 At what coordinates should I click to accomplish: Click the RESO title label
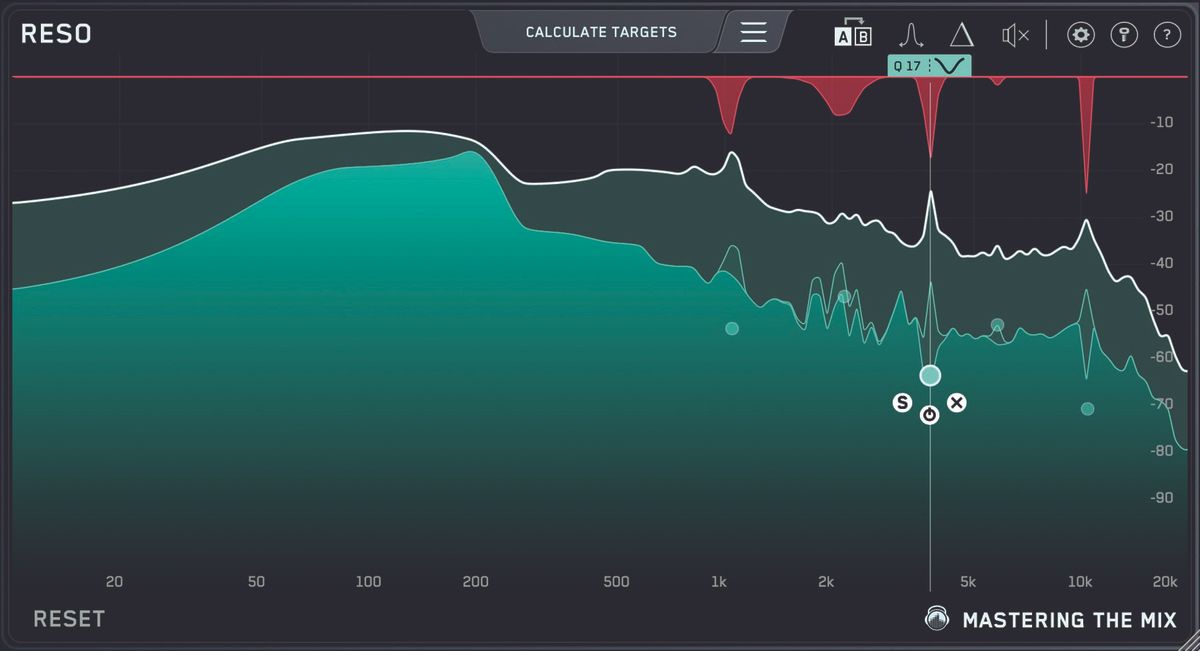tap(56, 32)
